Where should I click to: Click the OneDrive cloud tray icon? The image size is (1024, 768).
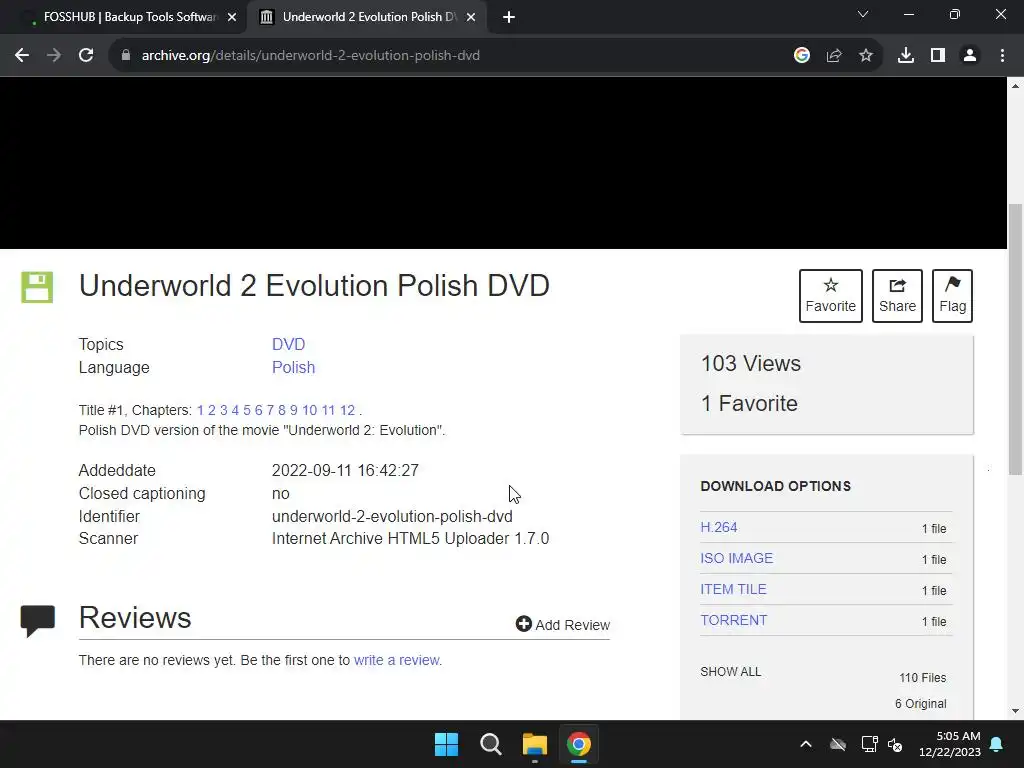(838, 744)
